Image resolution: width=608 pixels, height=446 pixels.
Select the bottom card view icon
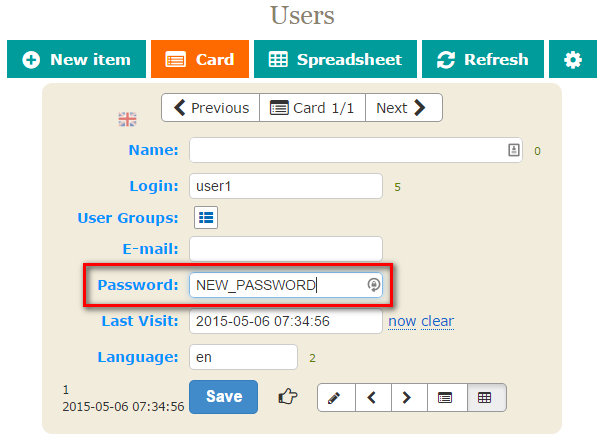446,398
